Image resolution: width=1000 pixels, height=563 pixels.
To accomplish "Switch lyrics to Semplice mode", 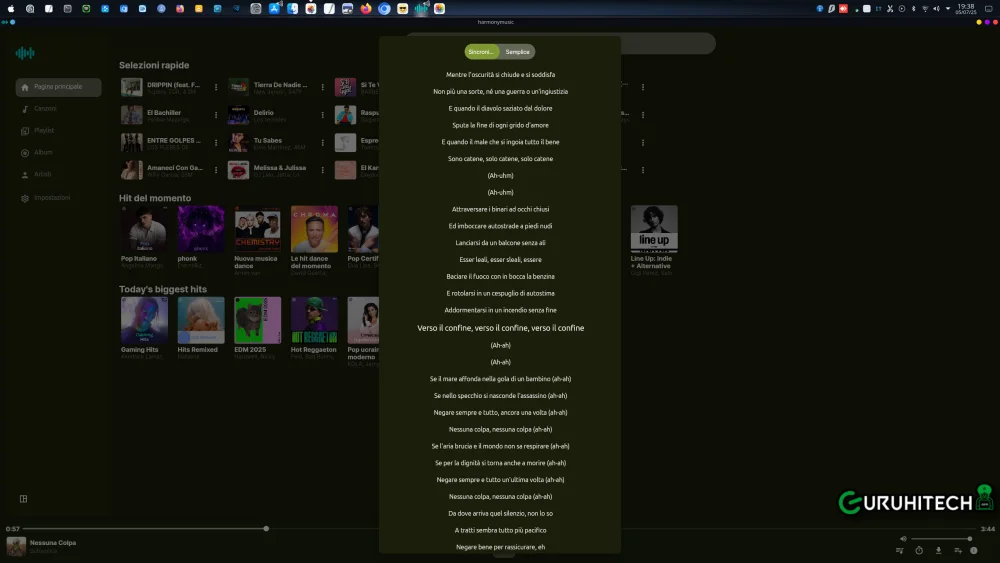I will [518, 52].
